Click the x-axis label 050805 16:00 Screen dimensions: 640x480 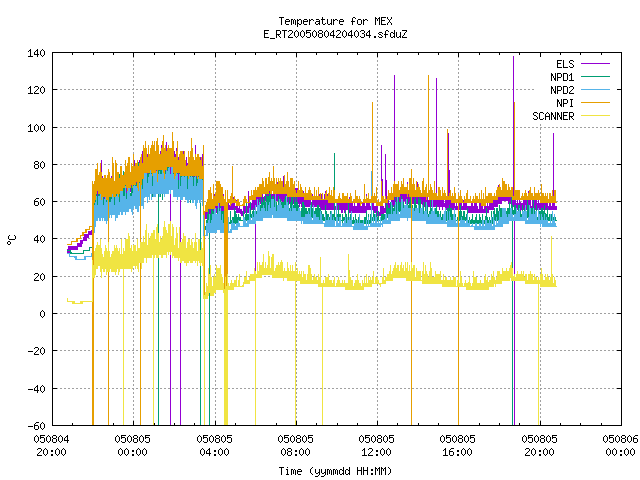(458, 446)
